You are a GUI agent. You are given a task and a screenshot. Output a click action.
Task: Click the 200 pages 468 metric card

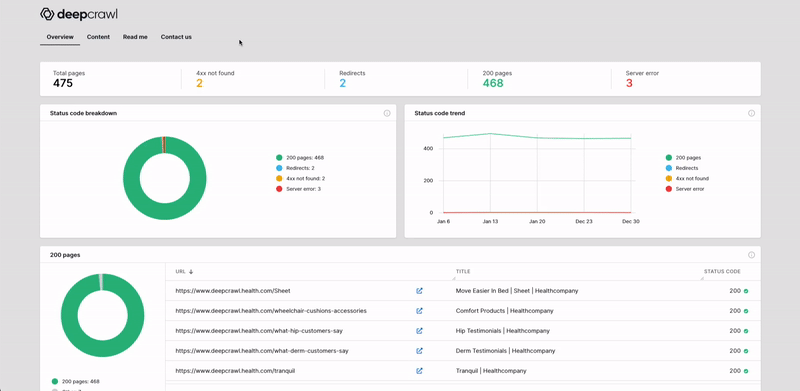pos(497,79)
